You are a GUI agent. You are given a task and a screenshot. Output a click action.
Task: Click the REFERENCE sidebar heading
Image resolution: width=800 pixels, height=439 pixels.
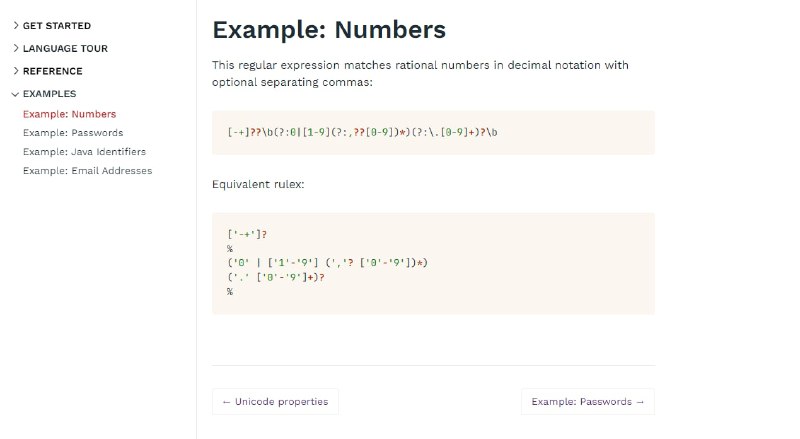[53, 71]
